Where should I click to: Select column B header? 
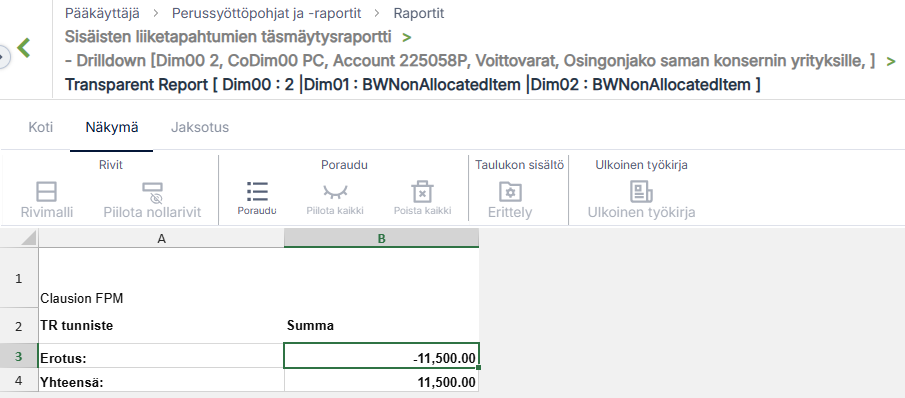click(382, 238)
